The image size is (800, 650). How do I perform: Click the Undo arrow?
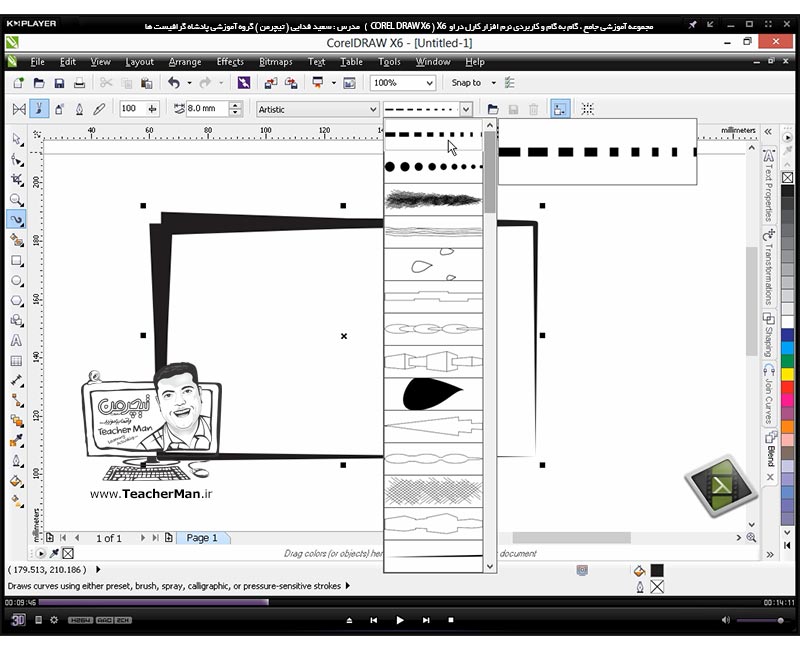coord(174,83)
